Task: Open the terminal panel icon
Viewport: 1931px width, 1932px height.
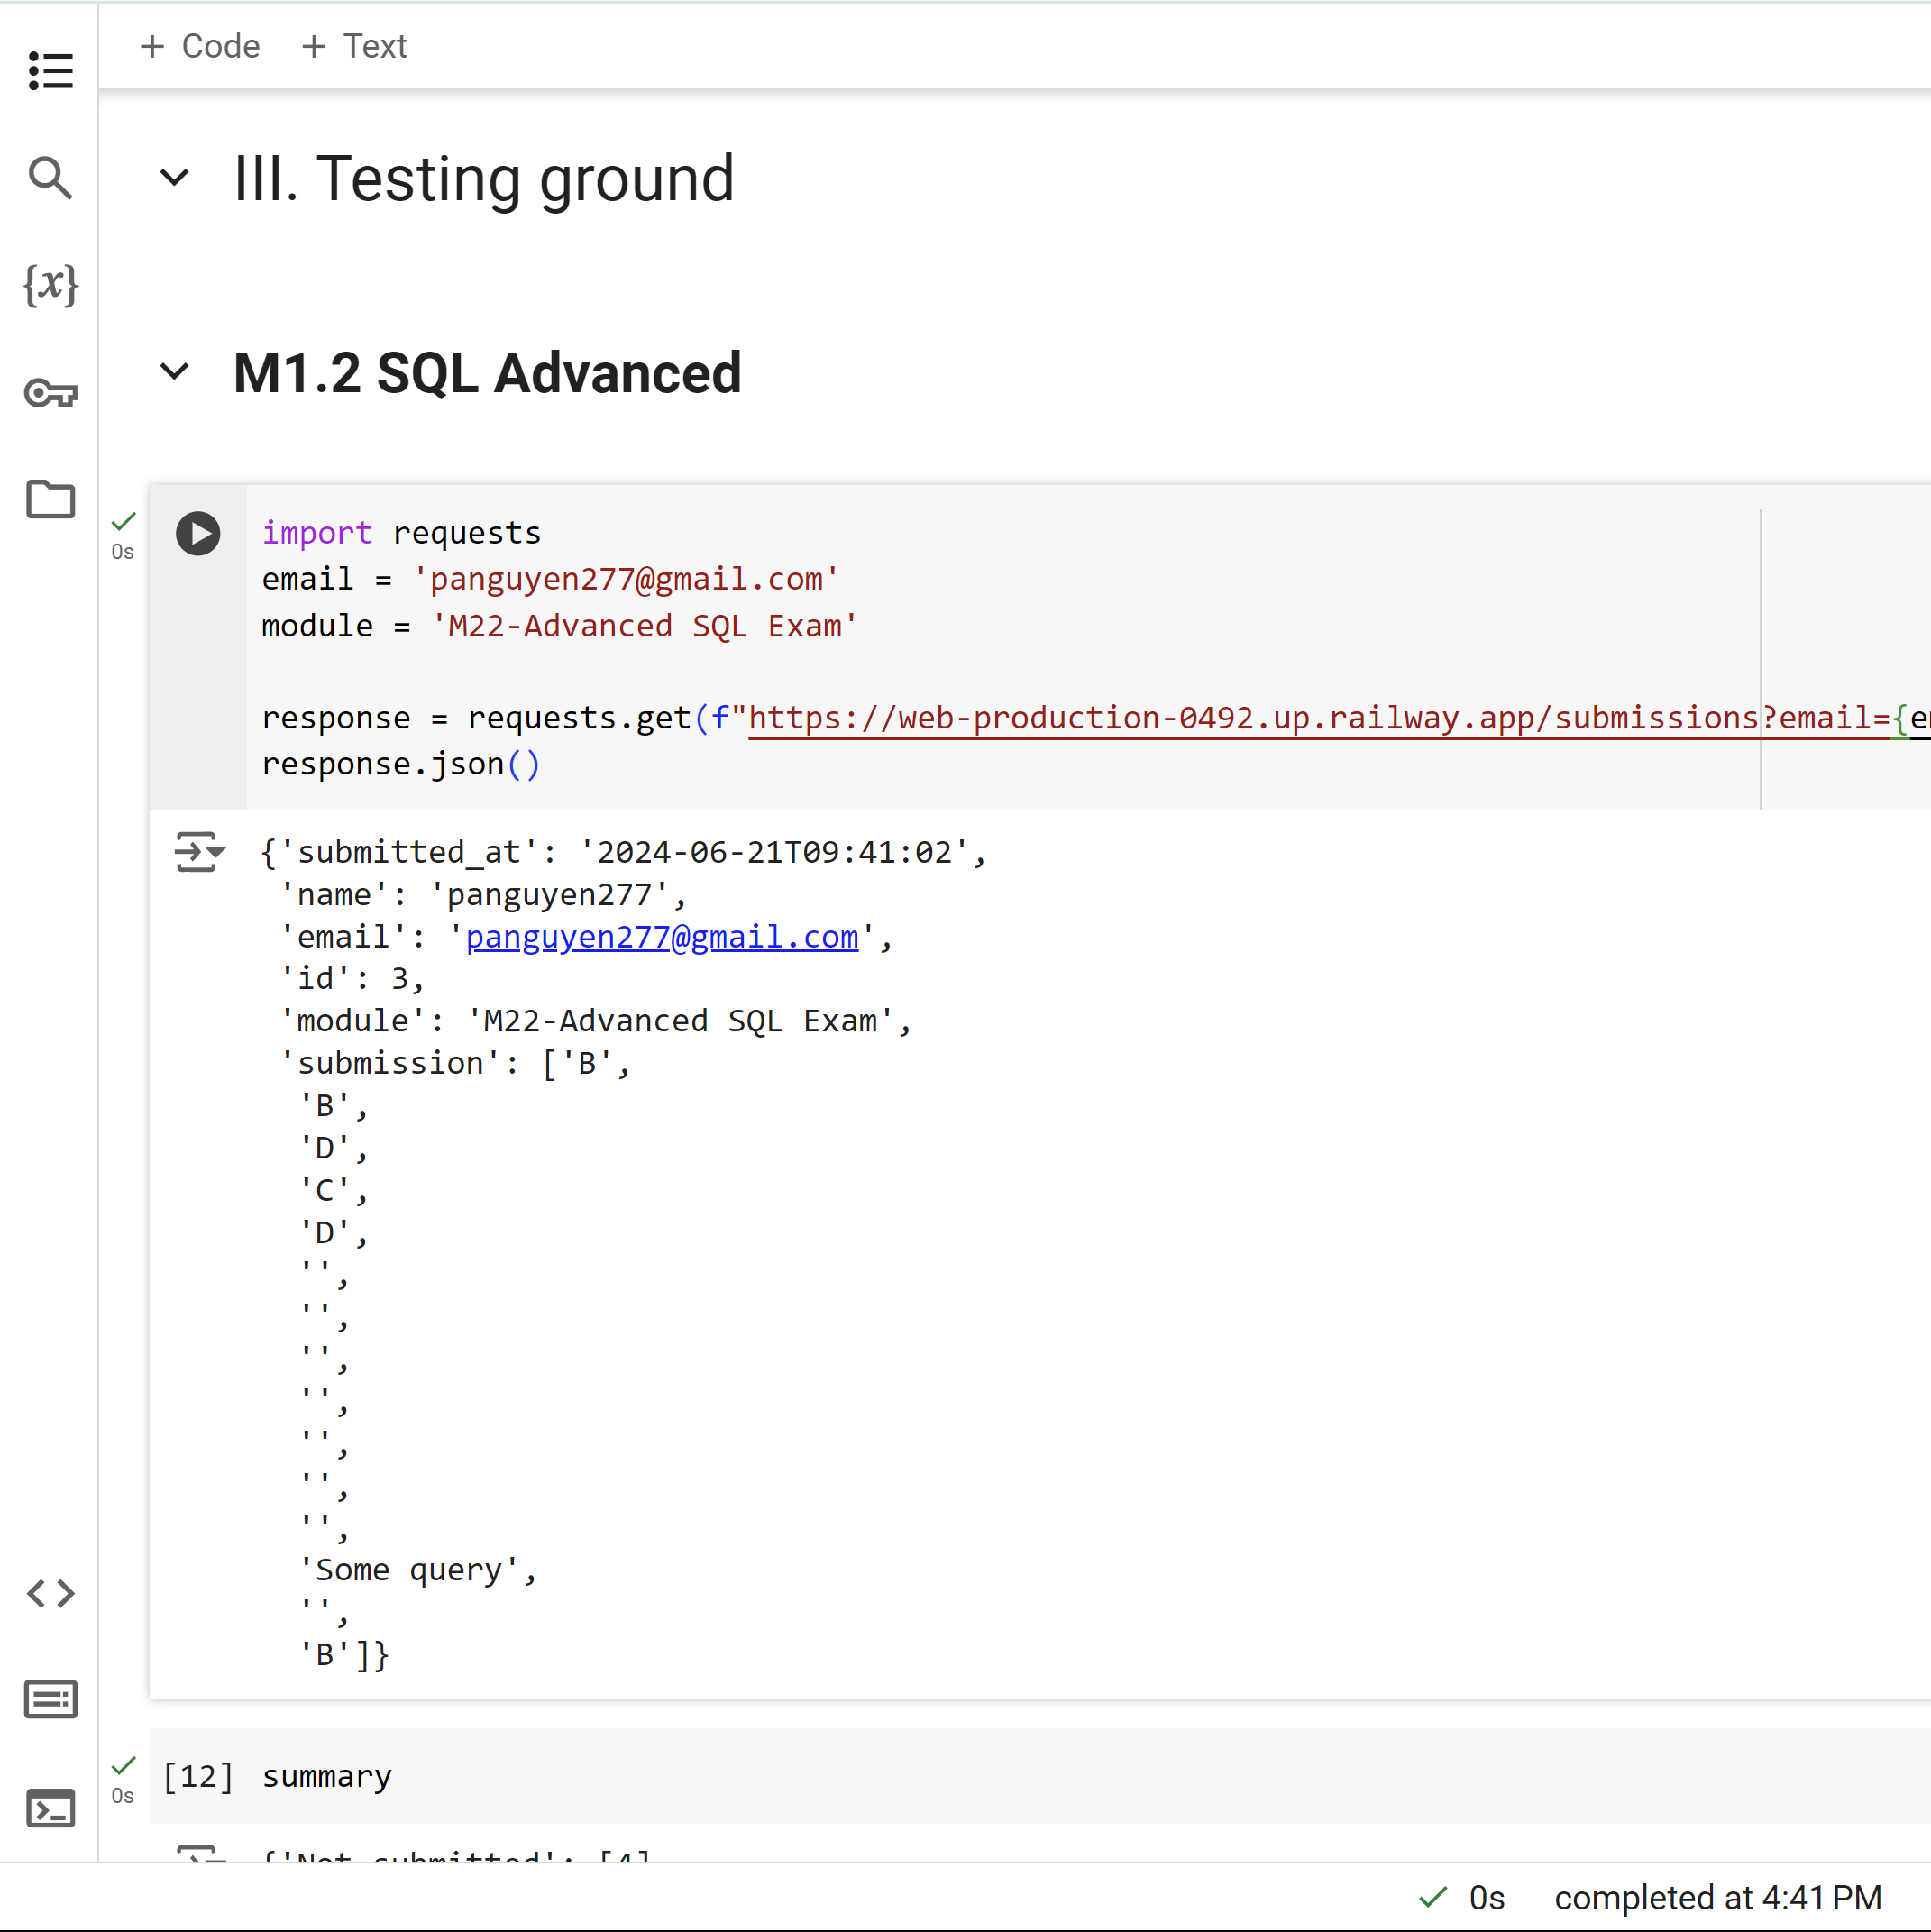Action: click(x=50, y=1808)
